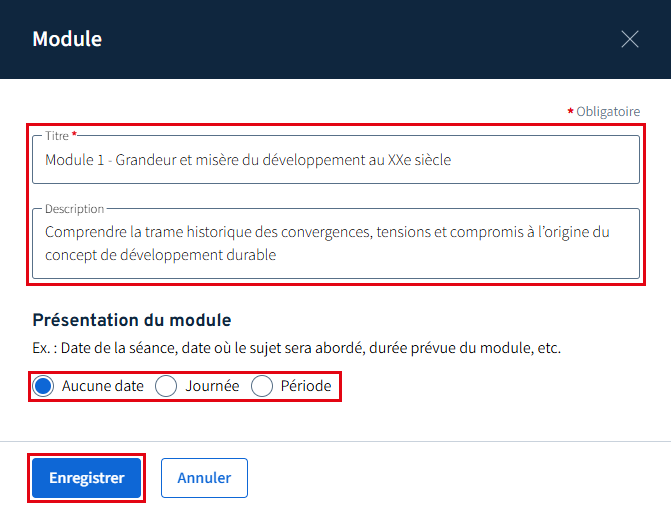
Task: Click the small Titre field label
Action: click(56, 135)
